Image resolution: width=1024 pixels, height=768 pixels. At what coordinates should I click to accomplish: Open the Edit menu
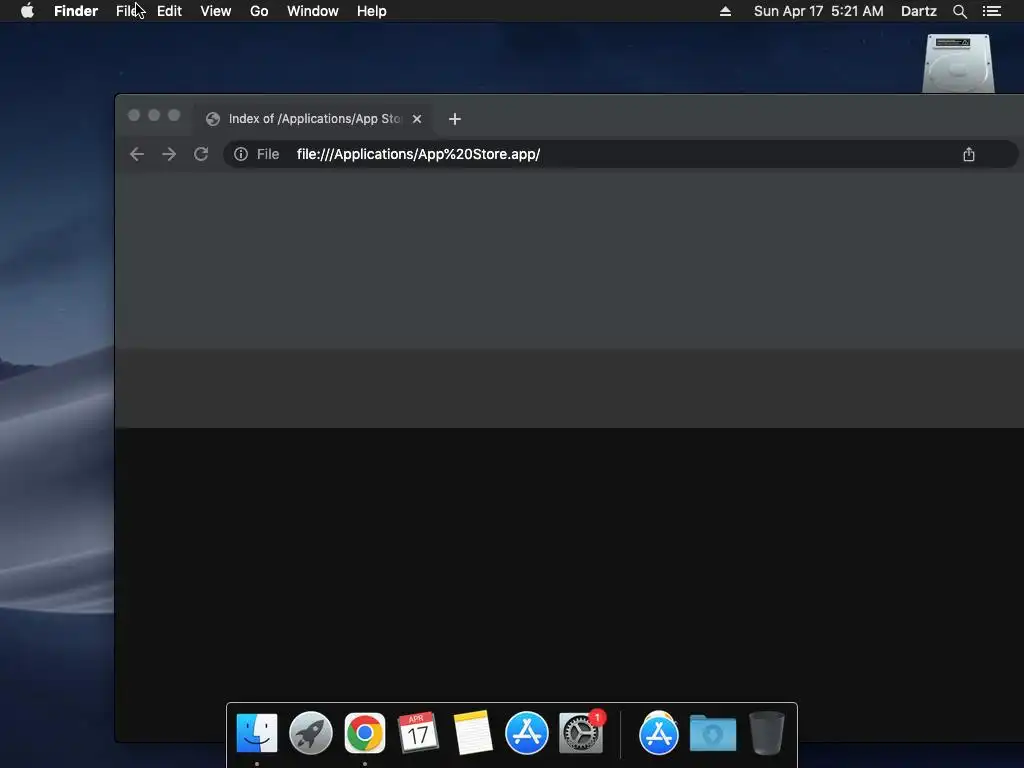pos(169,11)
